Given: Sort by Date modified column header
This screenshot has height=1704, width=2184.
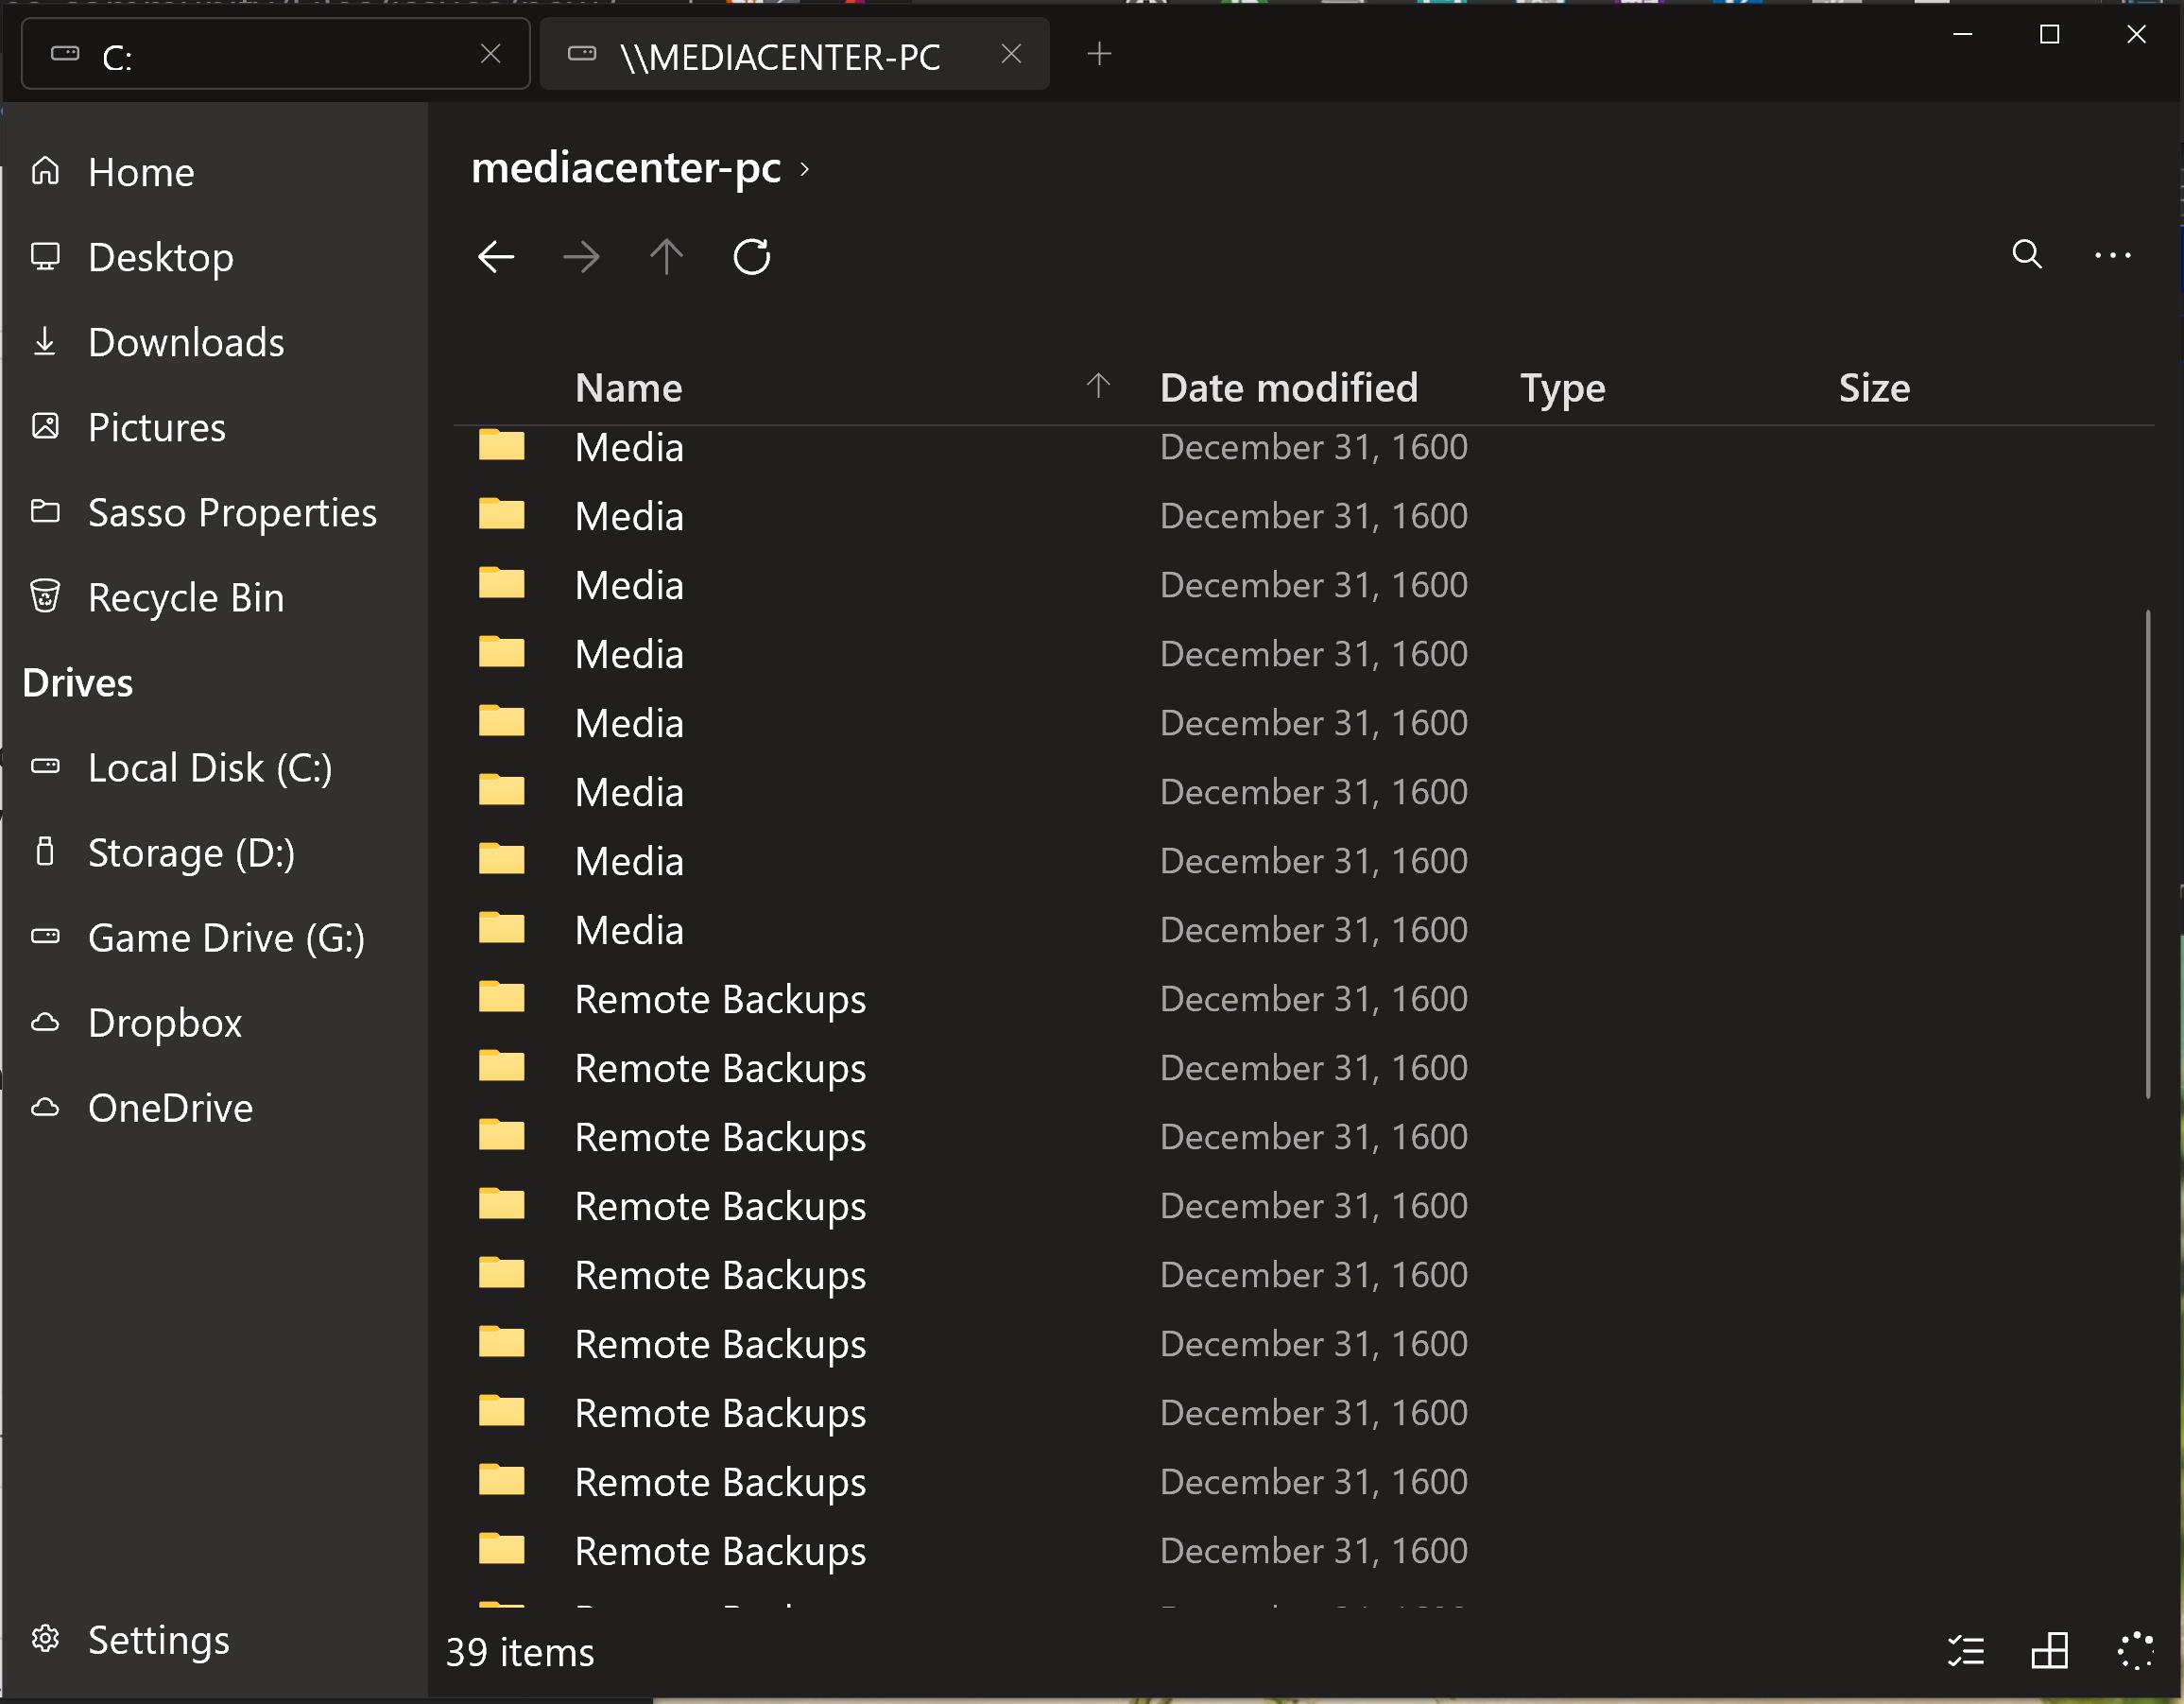Looking at the screenshot, I should 1288,388.
